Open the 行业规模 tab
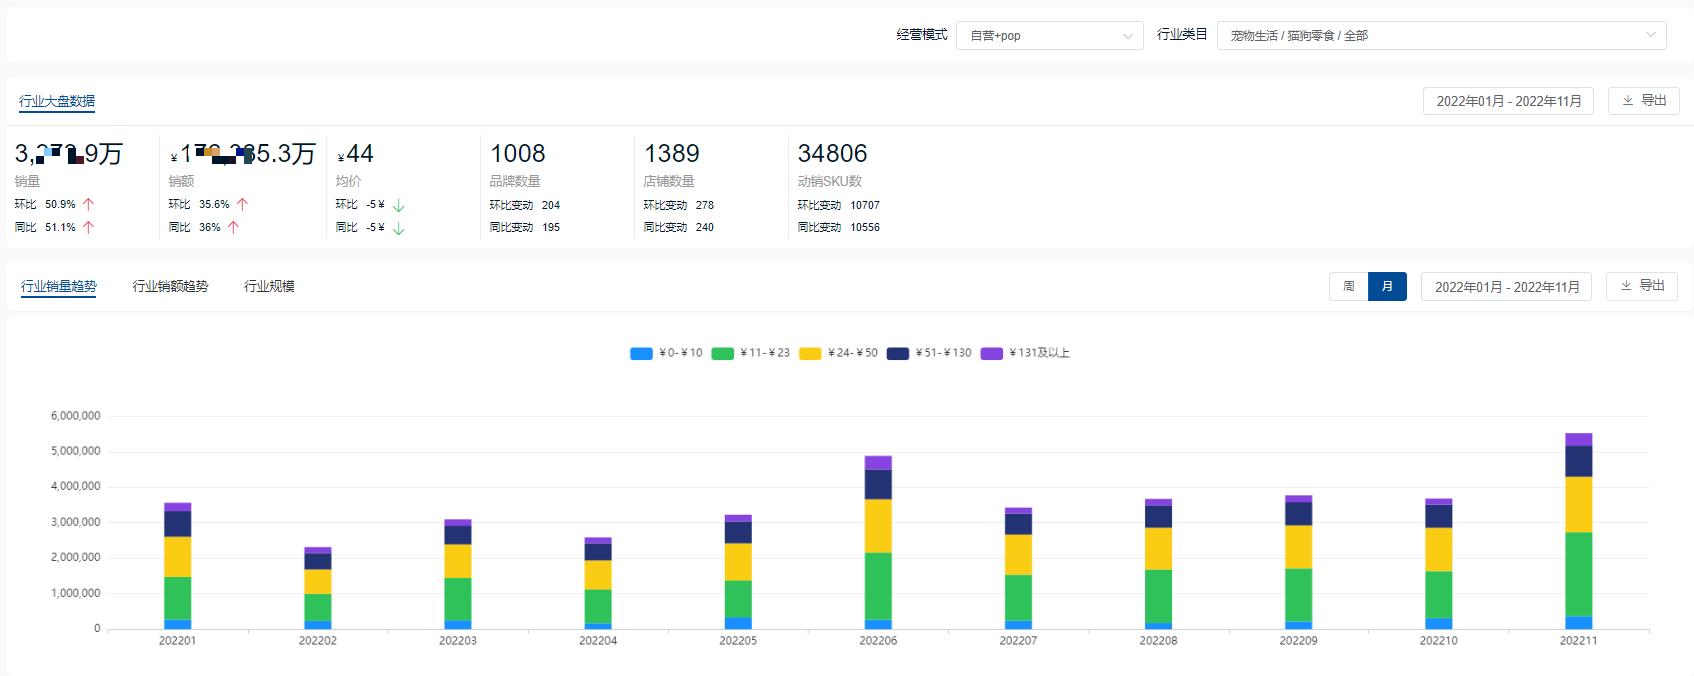 [269, 286]
